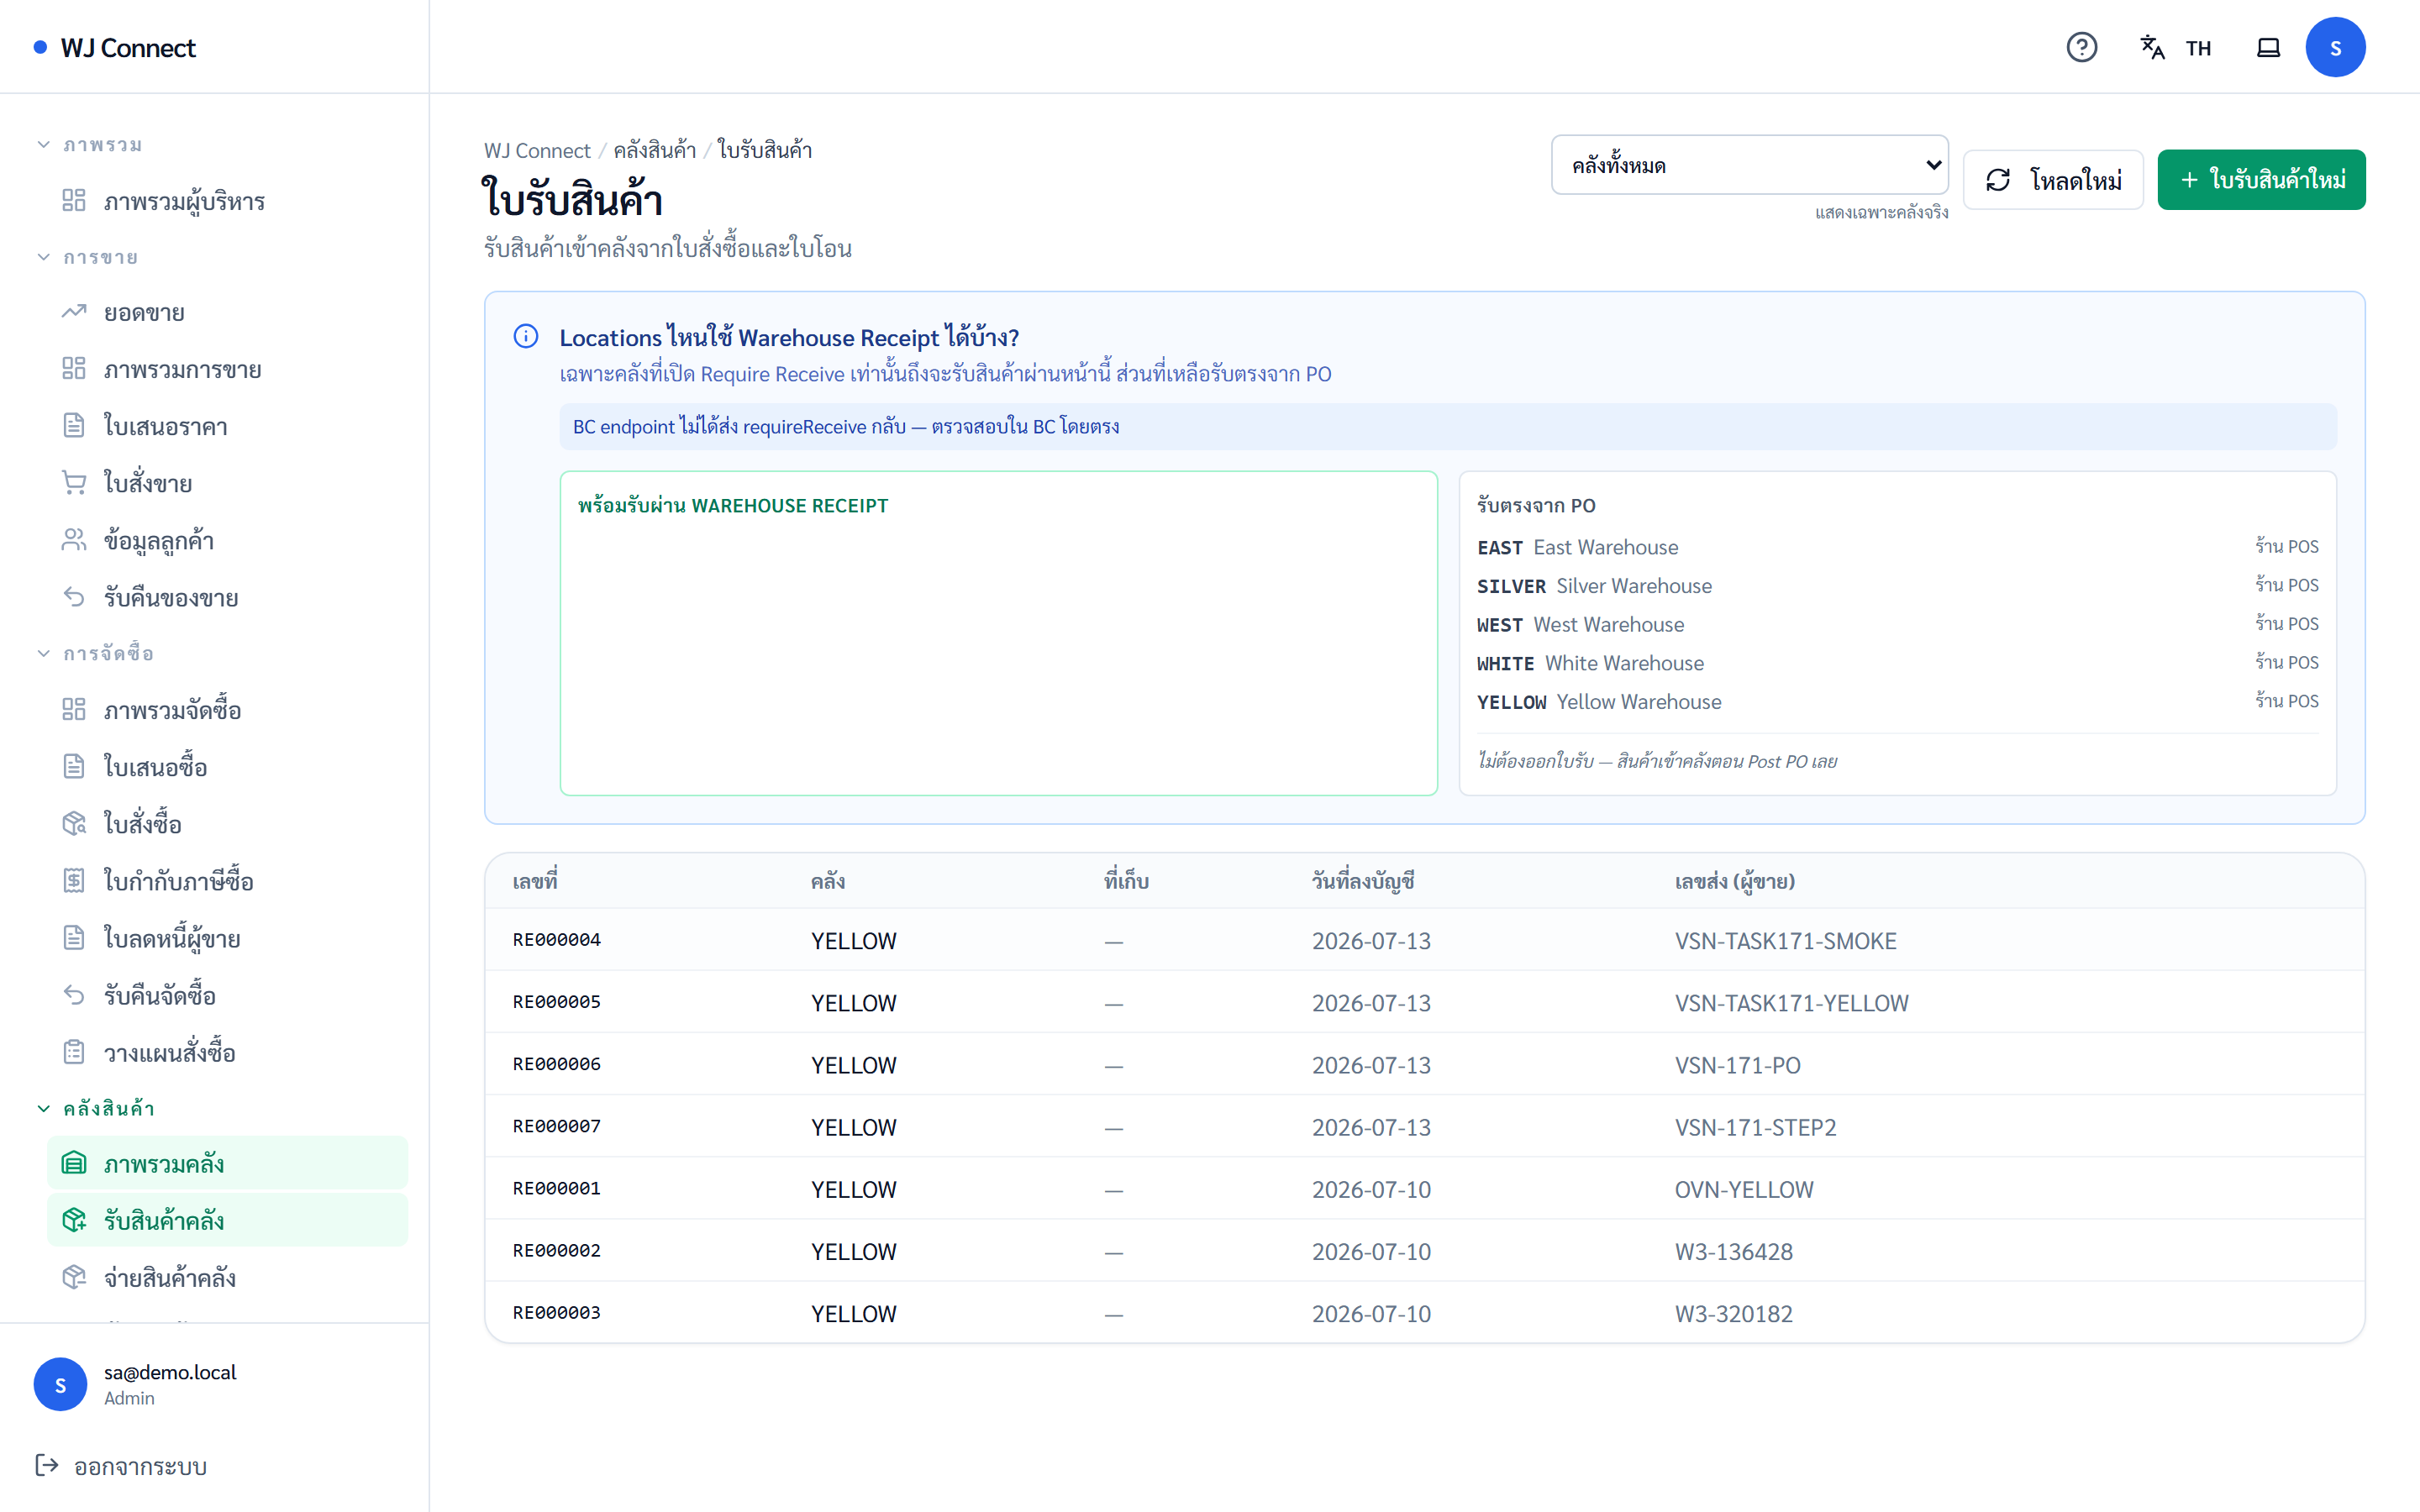Click vendor shipment VSN-TASK171-SMOKE
This screenshot has width=2420, height=1512.
coord(1785,941)
